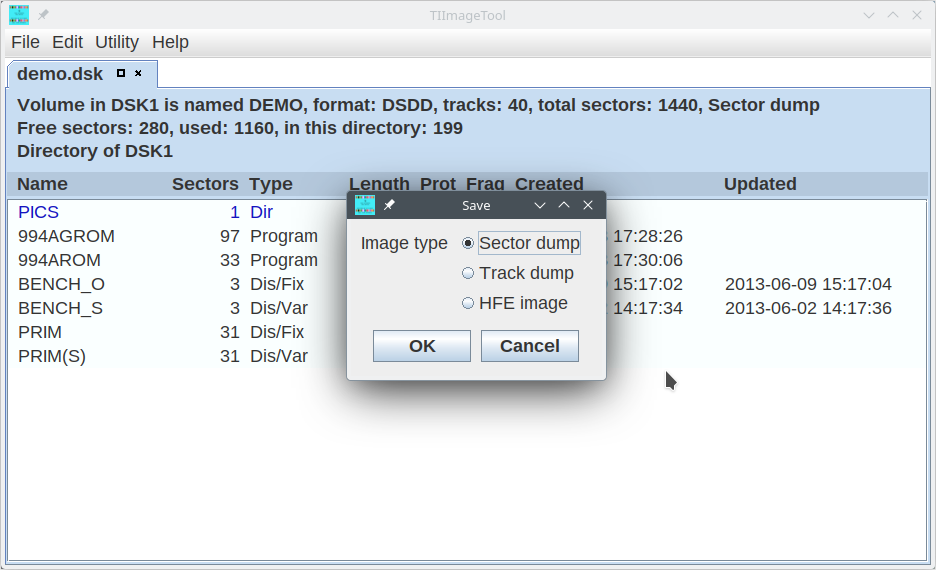The width and height of the screenshot is (936, 570).
Task: Open the File menu
Action: (x=25, y=42)
